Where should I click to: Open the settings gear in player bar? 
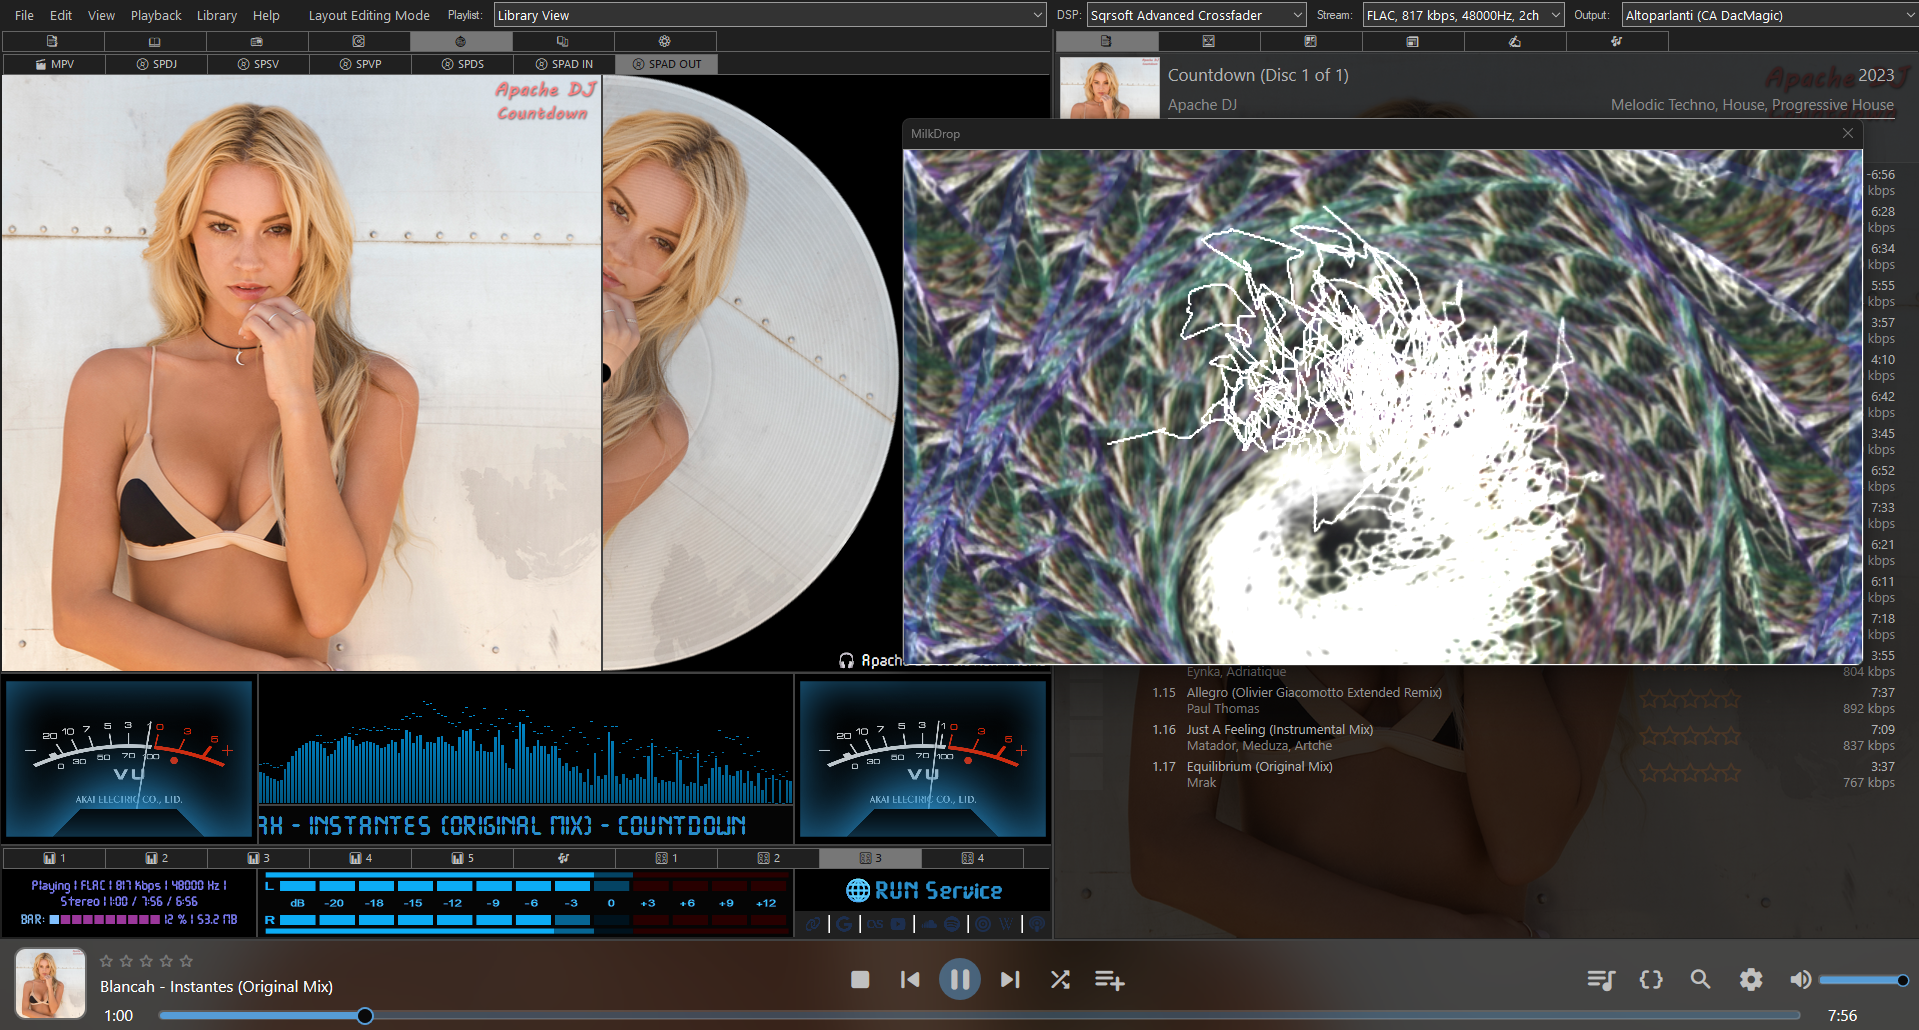click(1751, 980)
